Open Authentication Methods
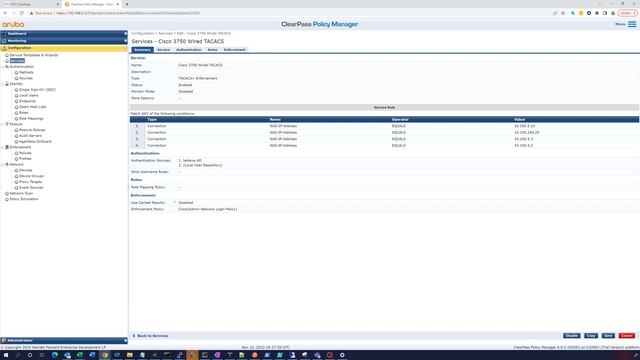 pos(26,72)
